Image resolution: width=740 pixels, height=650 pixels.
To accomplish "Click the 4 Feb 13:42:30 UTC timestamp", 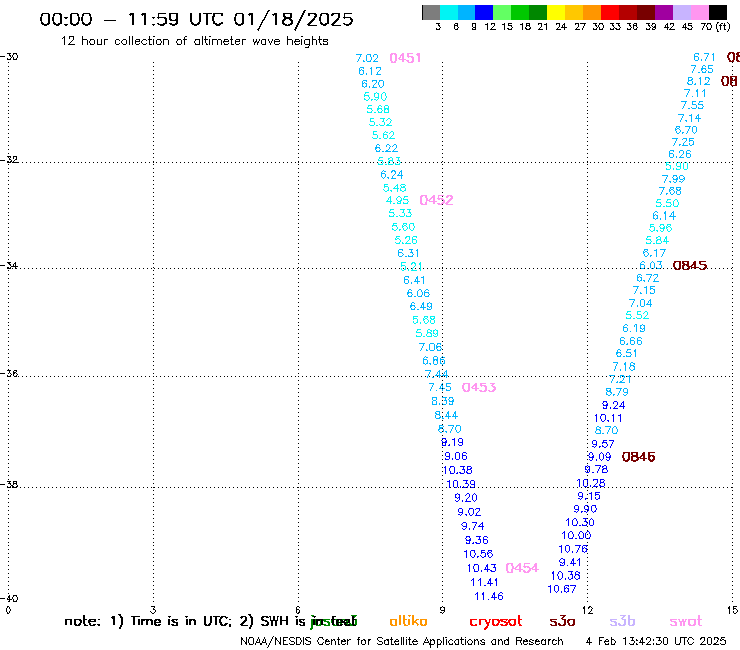I will pyautogui.click(x=656, y=641).
